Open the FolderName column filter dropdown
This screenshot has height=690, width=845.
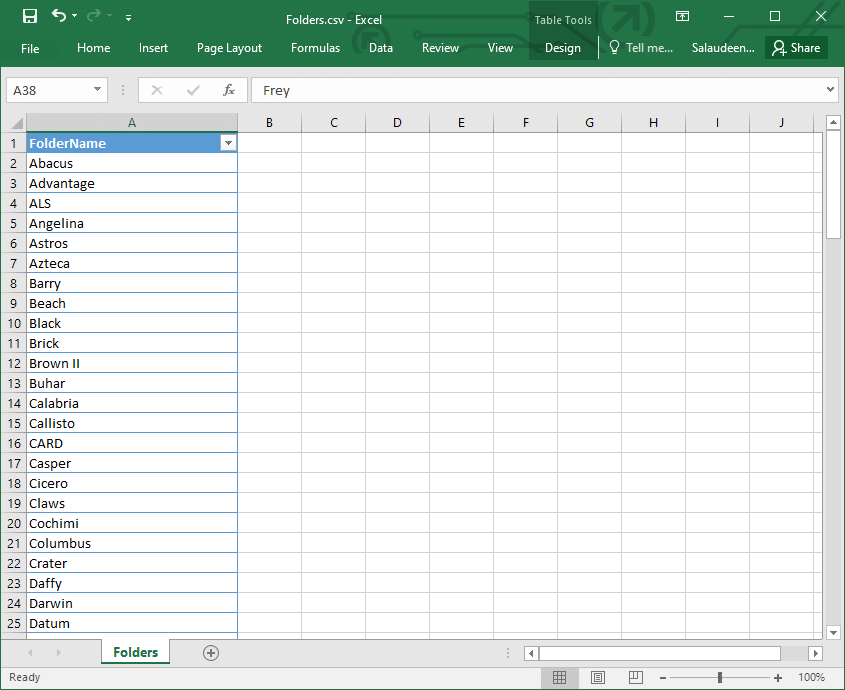tap(228, 143)
